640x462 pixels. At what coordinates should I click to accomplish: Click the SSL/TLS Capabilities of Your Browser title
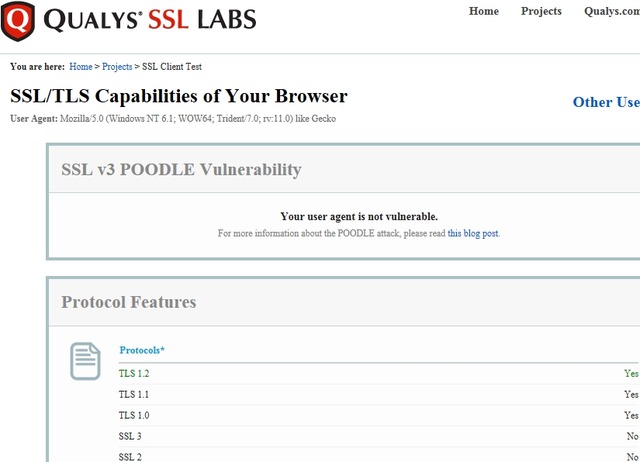click(179, 96)
